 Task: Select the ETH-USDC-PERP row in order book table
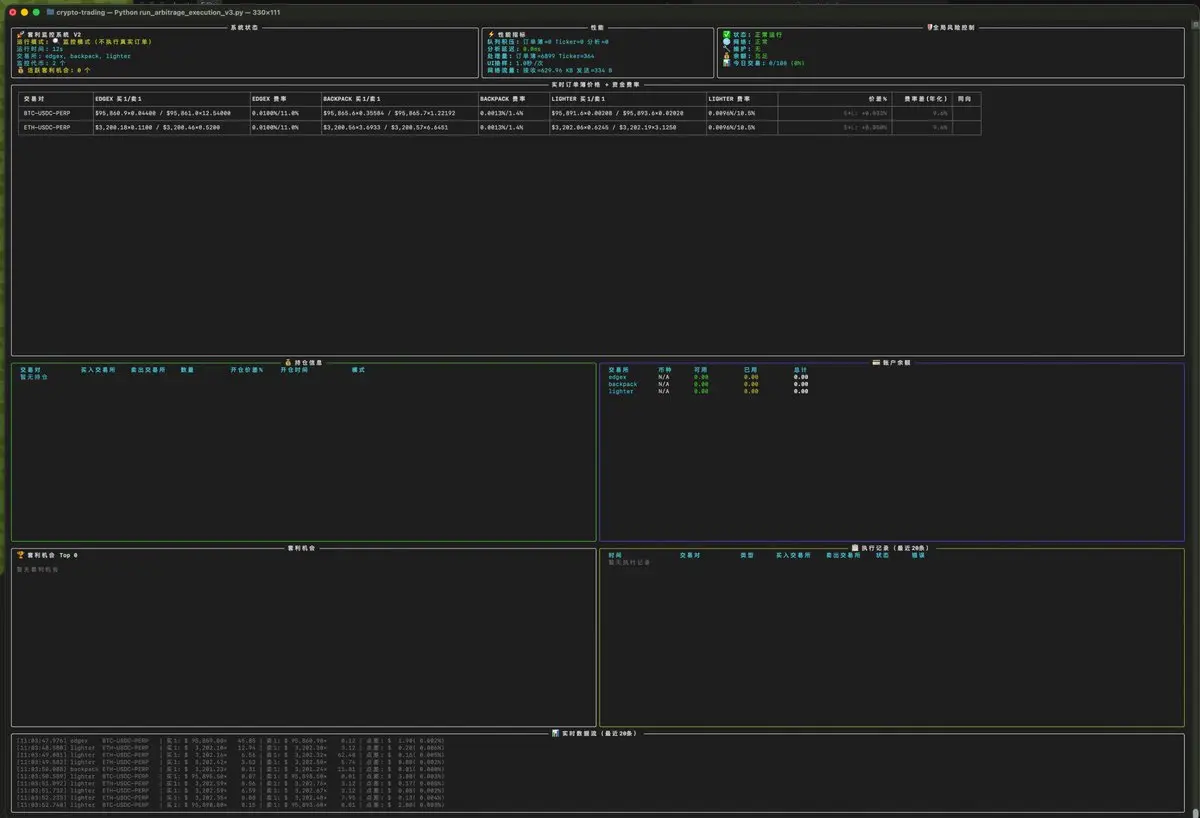click(x=47, y=128)
